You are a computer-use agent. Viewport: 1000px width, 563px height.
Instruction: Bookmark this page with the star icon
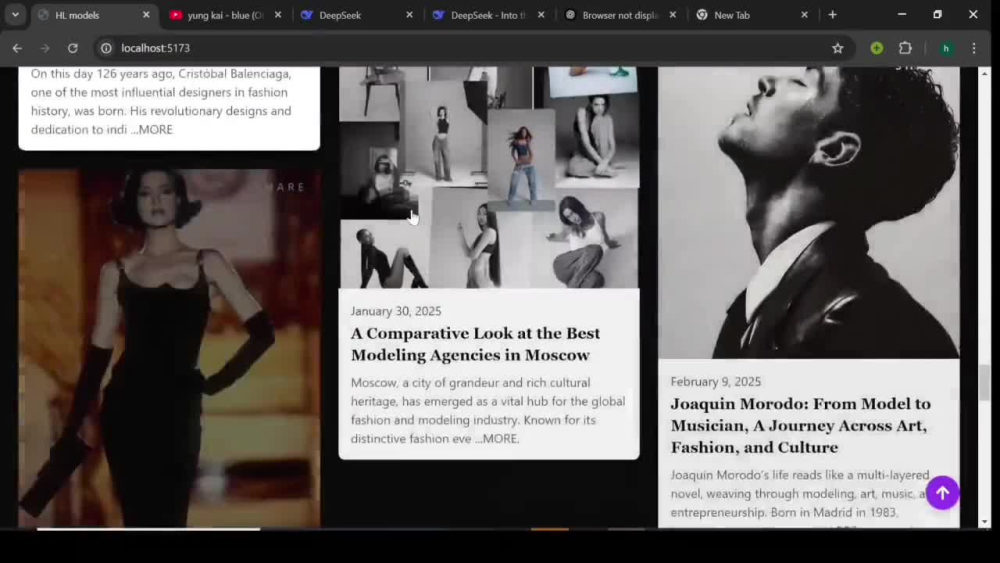pyautogui.click(x=837, y=48)
